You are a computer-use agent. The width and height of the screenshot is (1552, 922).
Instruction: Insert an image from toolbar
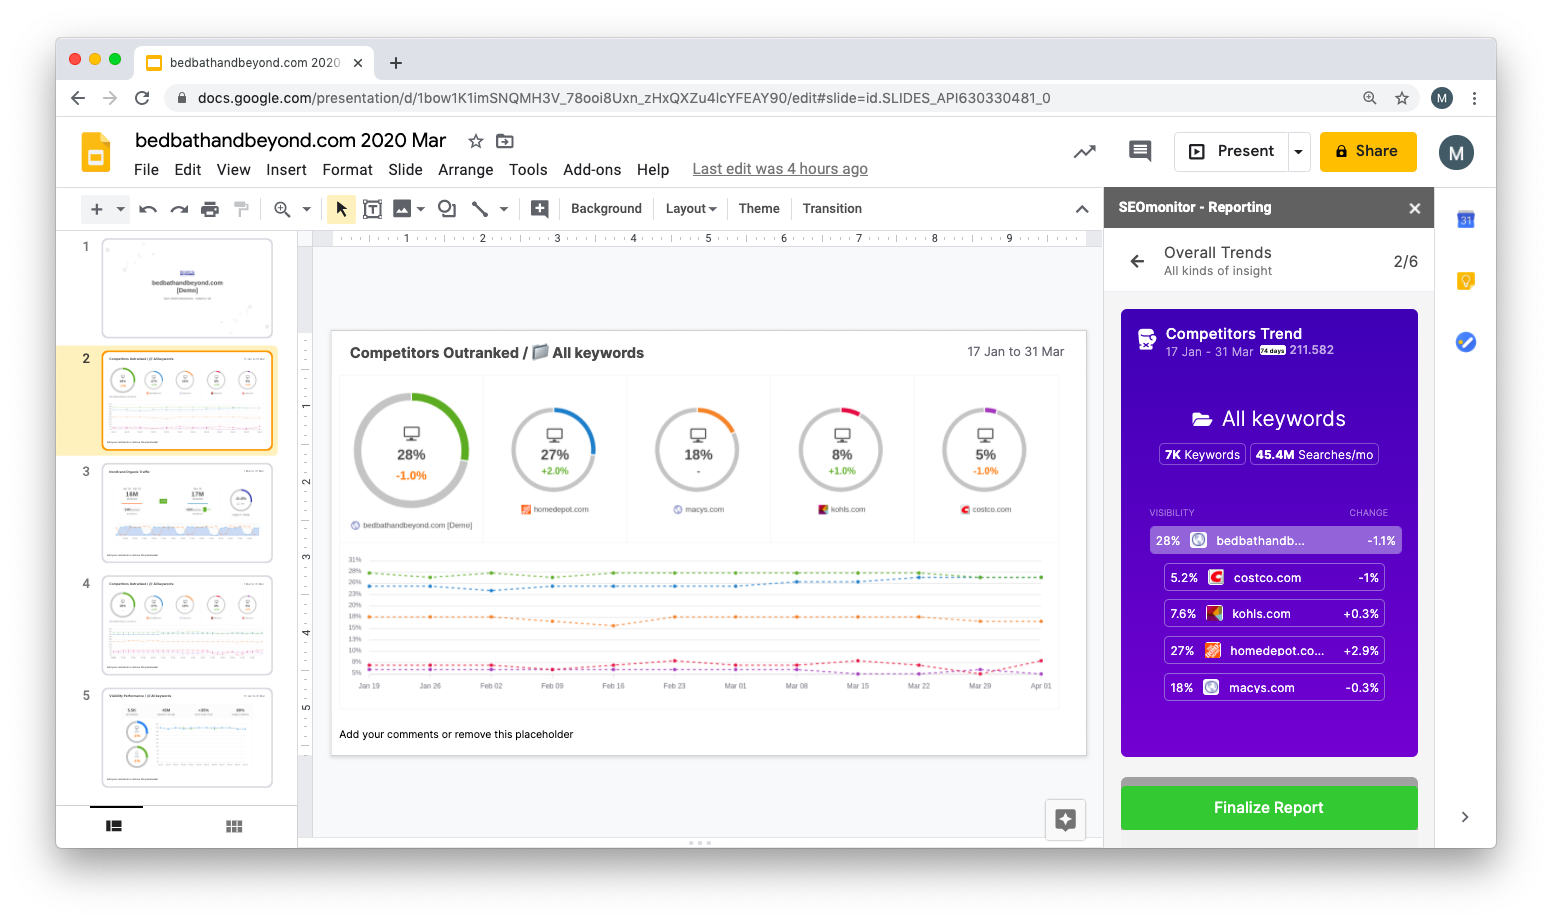tap(402, 209)
